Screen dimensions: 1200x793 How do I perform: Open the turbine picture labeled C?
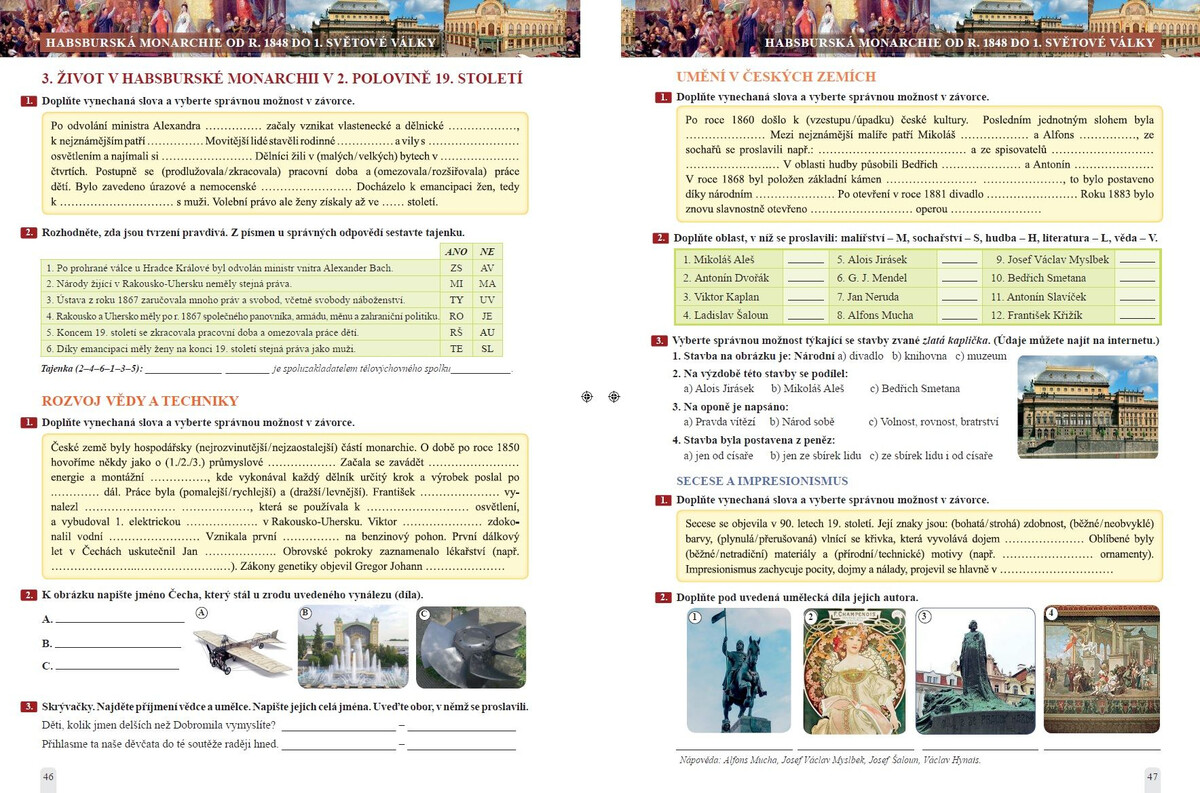pyautogui.click(x=471, y=647)
